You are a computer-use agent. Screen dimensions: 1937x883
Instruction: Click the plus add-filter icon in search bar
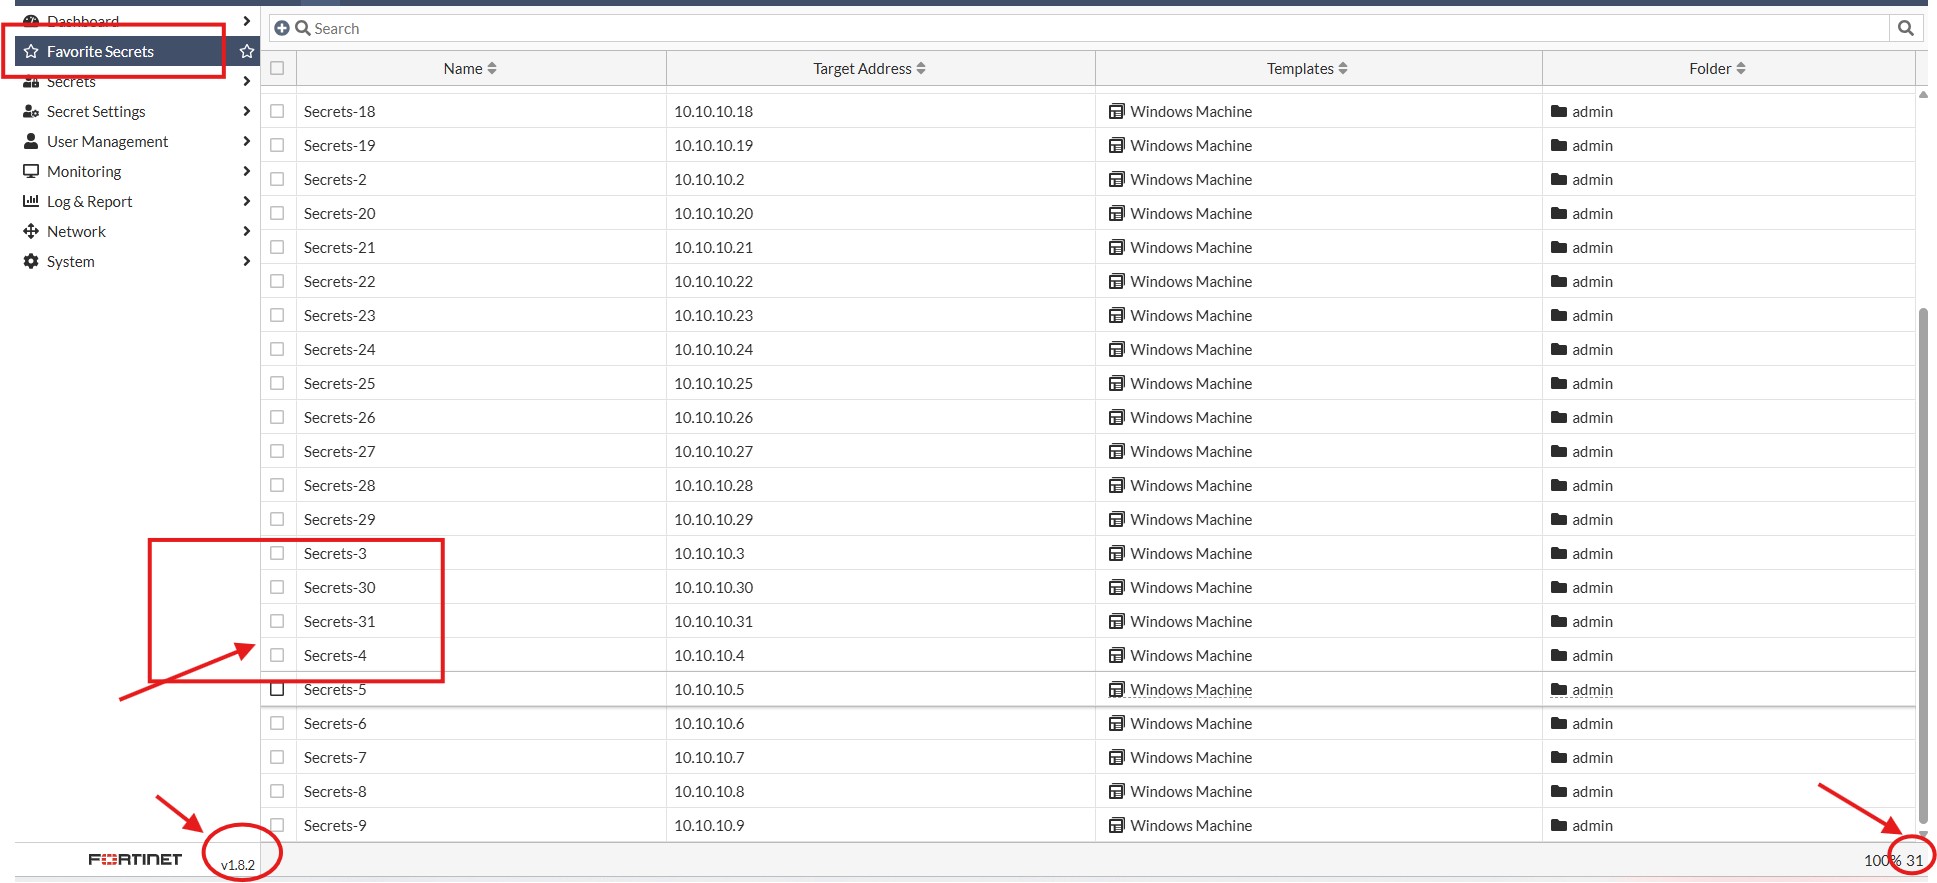[x=282, y=28]
